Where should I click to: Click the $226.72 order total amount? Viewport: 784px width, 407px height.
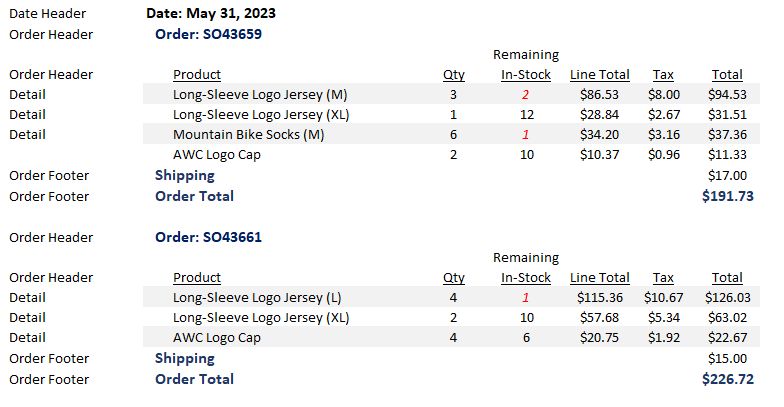coord(728,379)
